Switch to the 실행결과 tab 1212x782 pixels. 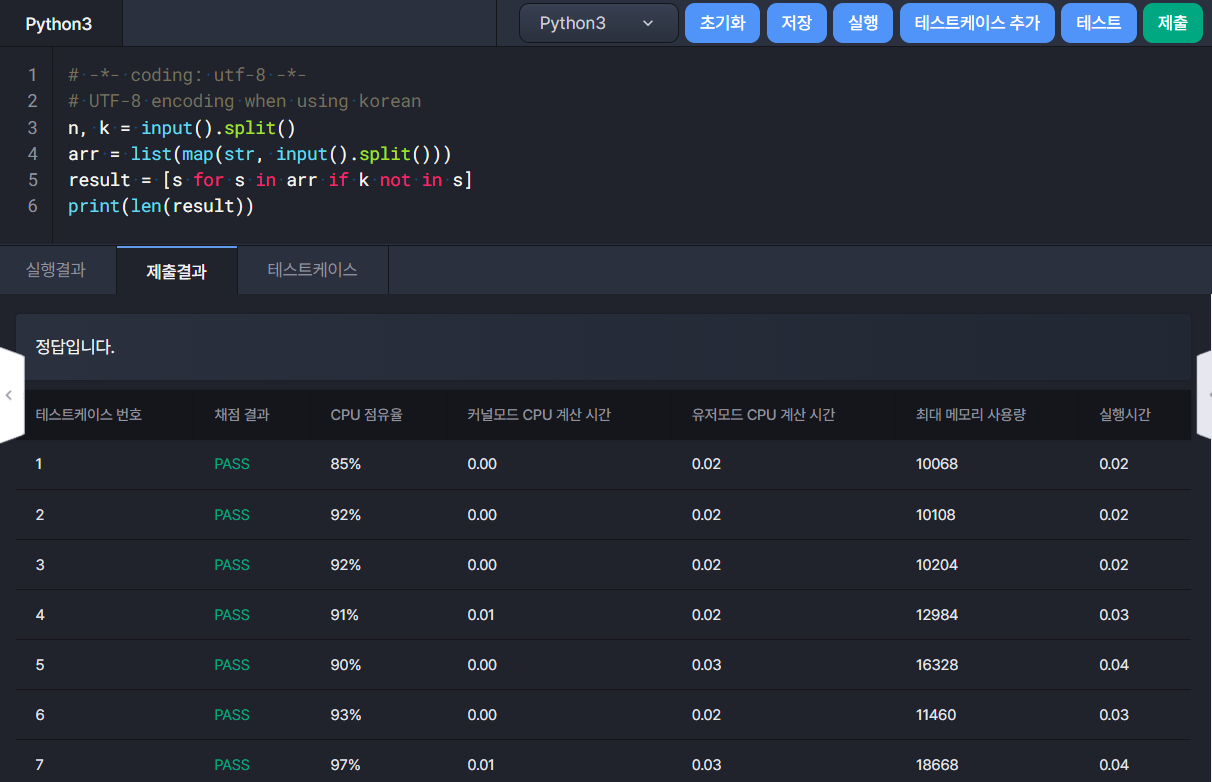coord(56,270)
